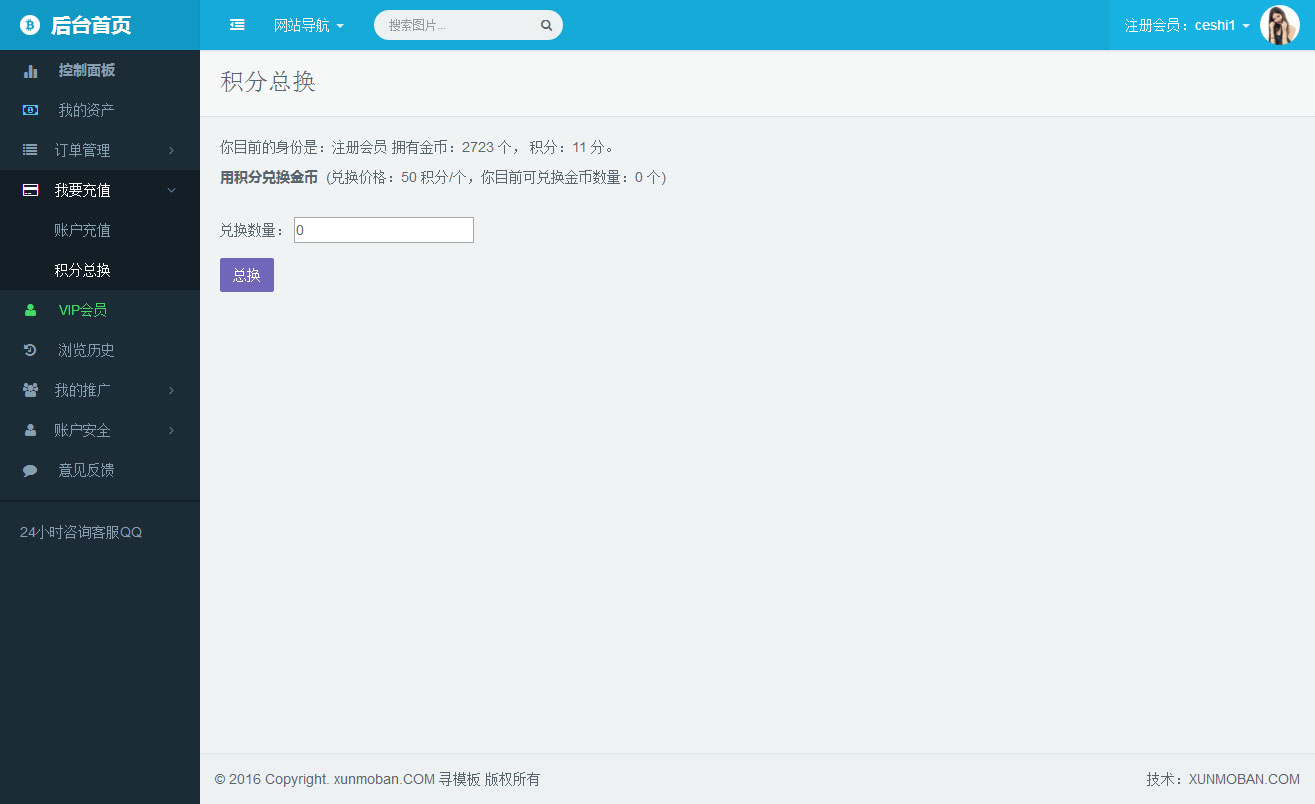Click the history icon for 浏览历史
Screen dimensions: 1315x804
[30, 350]
